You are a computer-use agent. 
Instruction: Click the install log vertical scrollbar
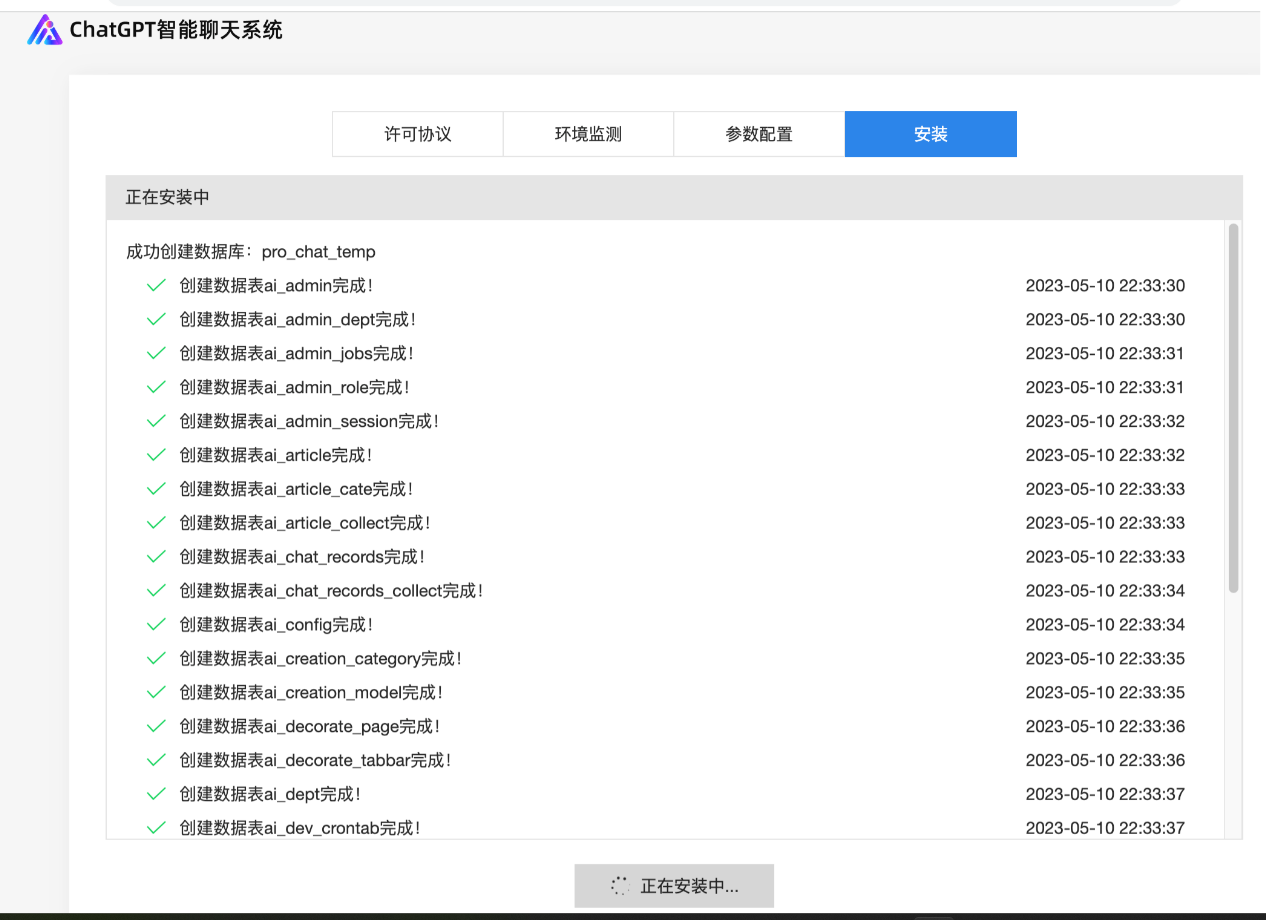coord(1233,410)
